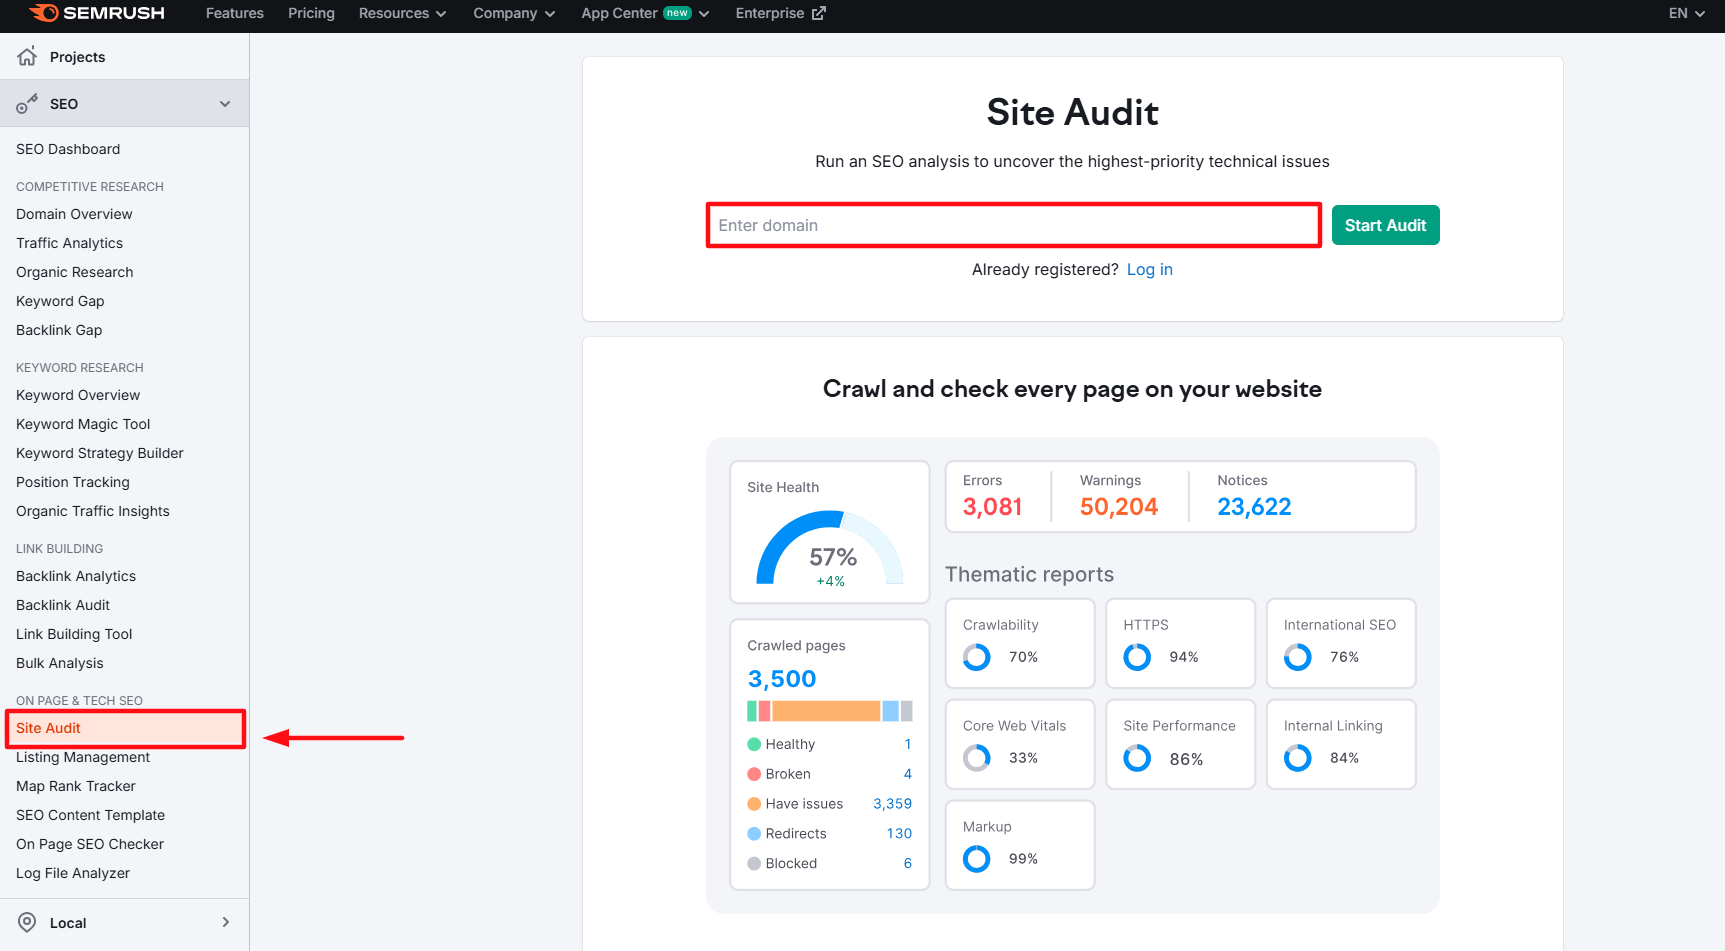Expand the Local section arrow
The width and height of the screenshot is (1725, 951).
point(225,922)
